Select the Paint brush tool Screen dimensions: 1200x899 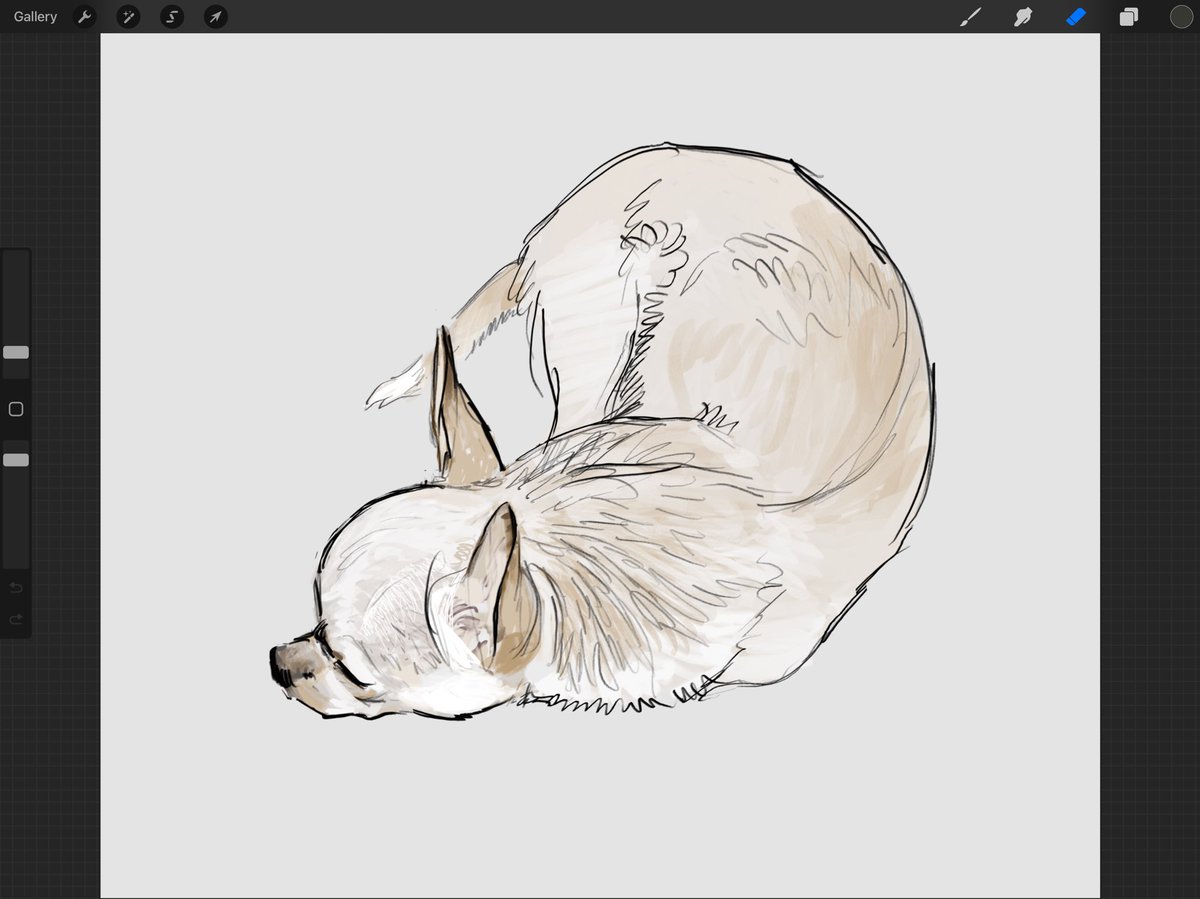pos(970,17)
